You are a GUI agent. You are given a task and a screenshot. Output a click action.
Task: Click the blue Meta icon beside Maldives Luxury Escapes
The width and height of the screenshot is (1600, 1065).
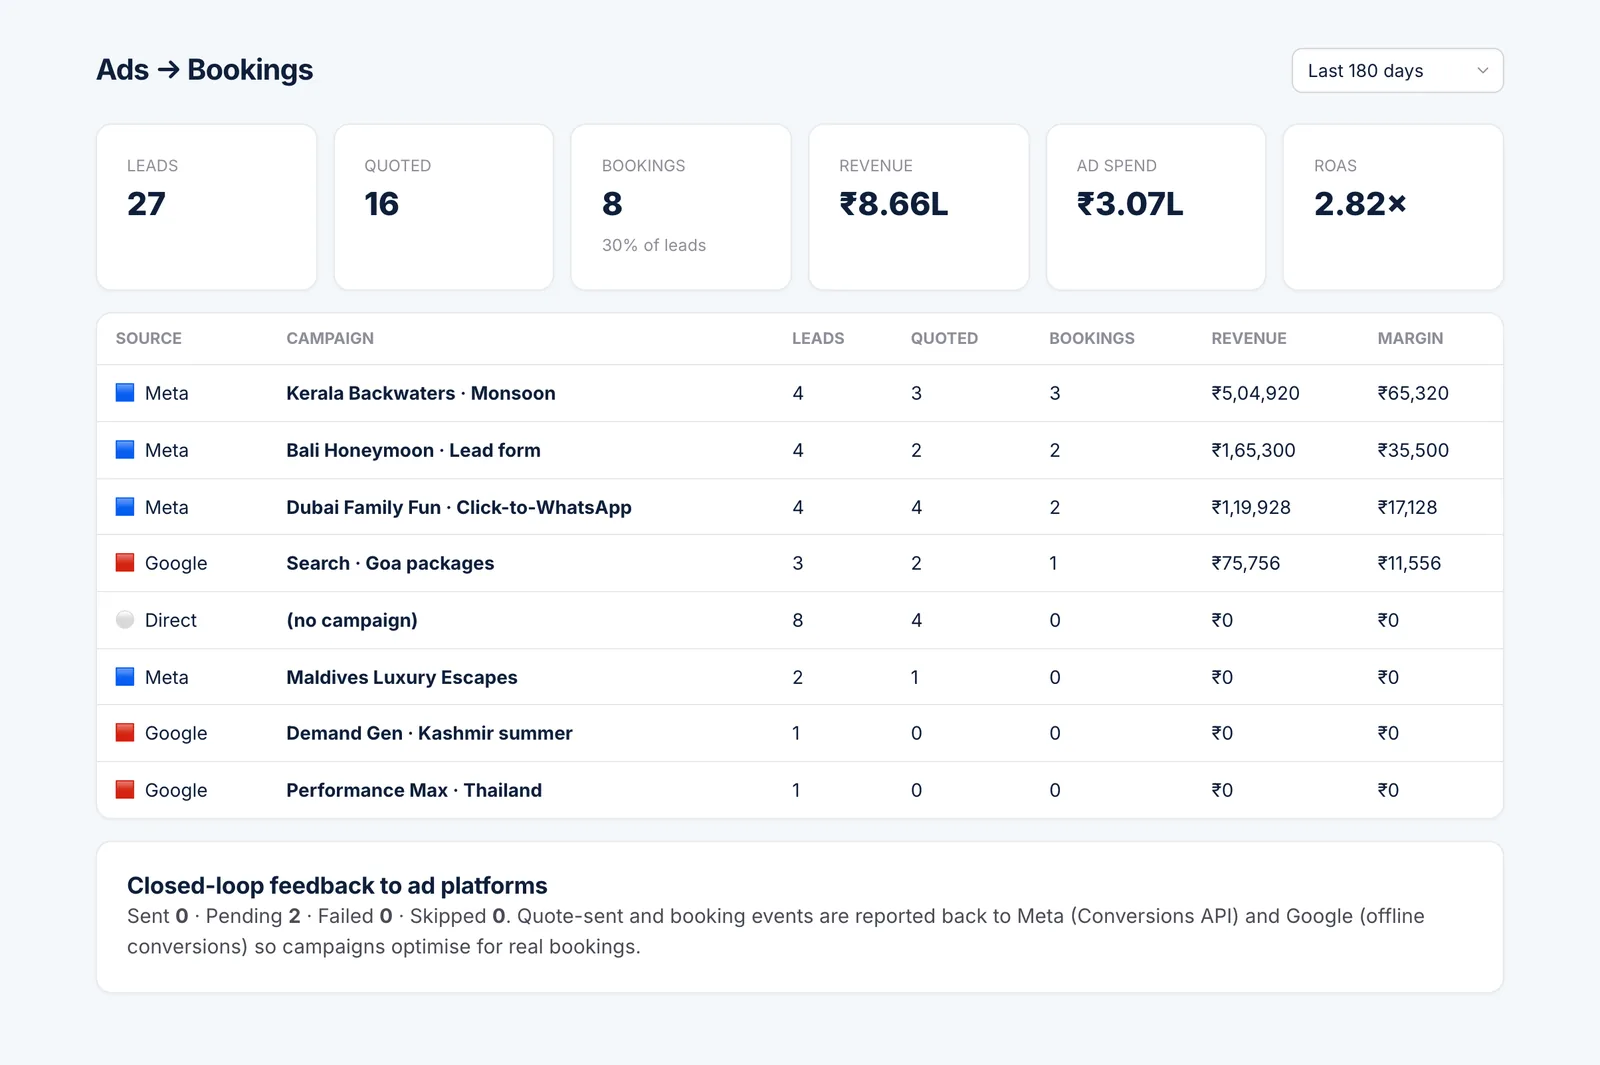125,677
